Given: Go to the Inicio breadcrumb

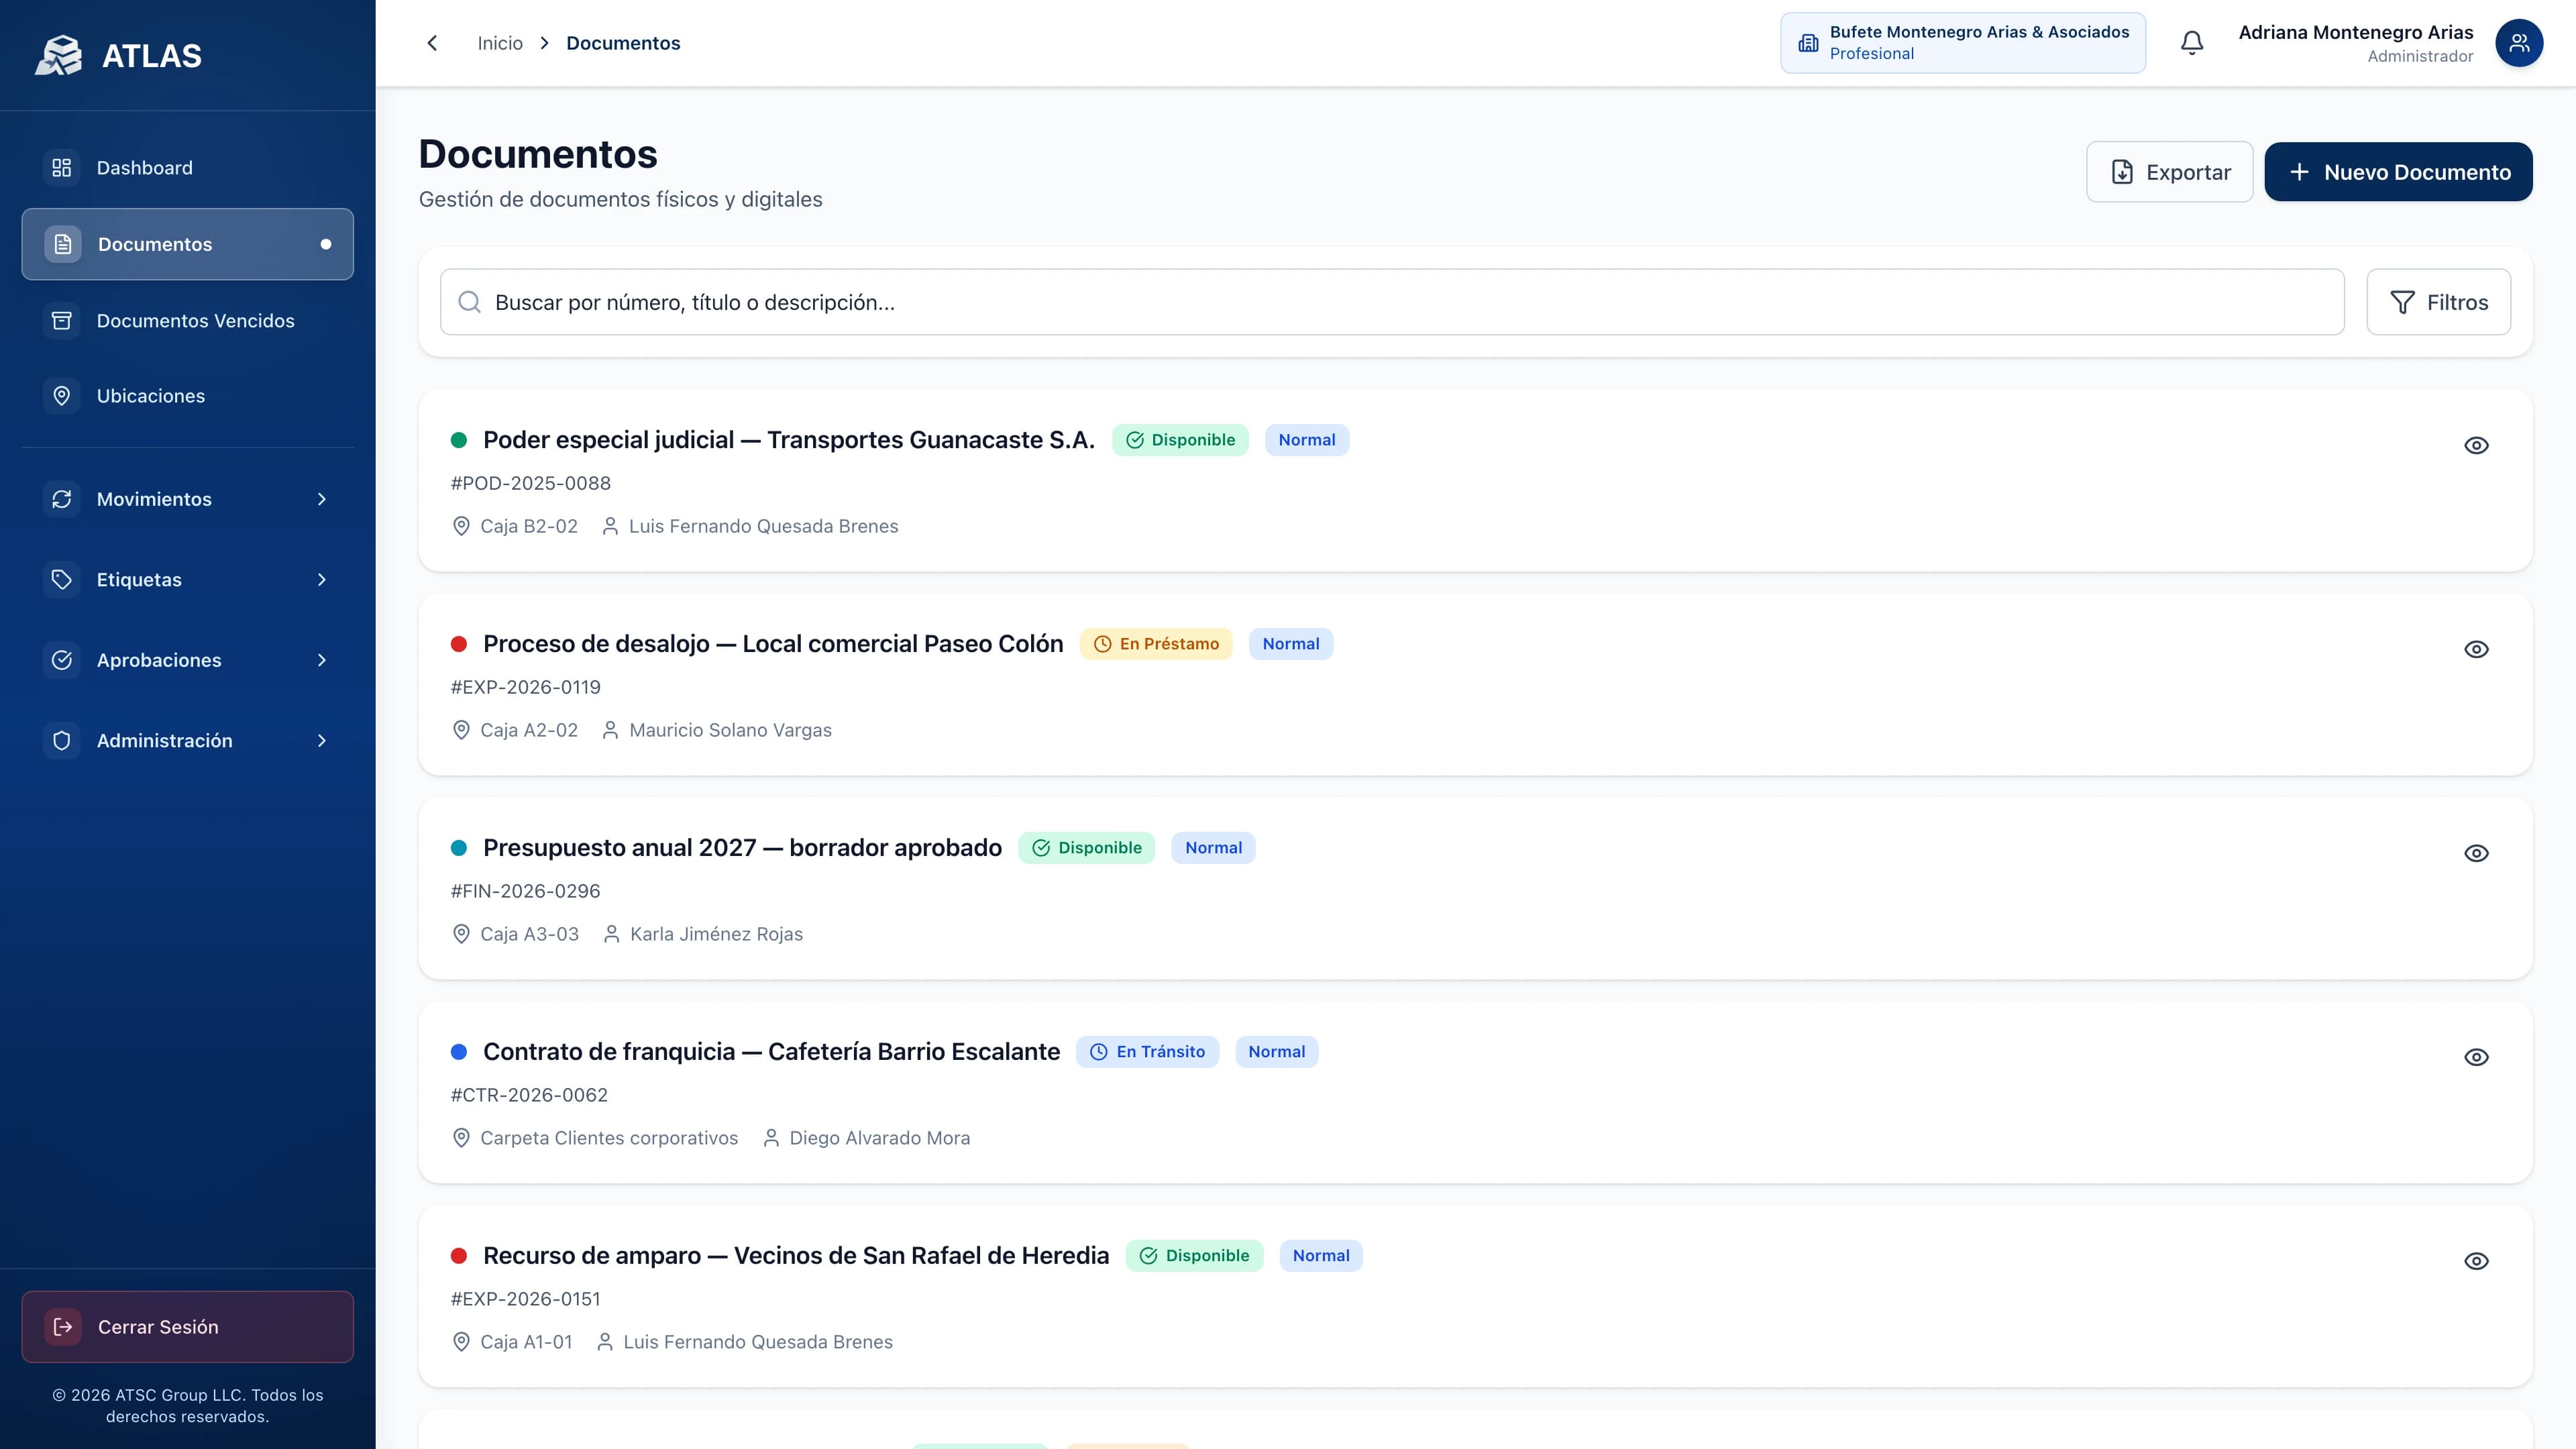Looking at the screenshot, I should click(x=500, y=43).
